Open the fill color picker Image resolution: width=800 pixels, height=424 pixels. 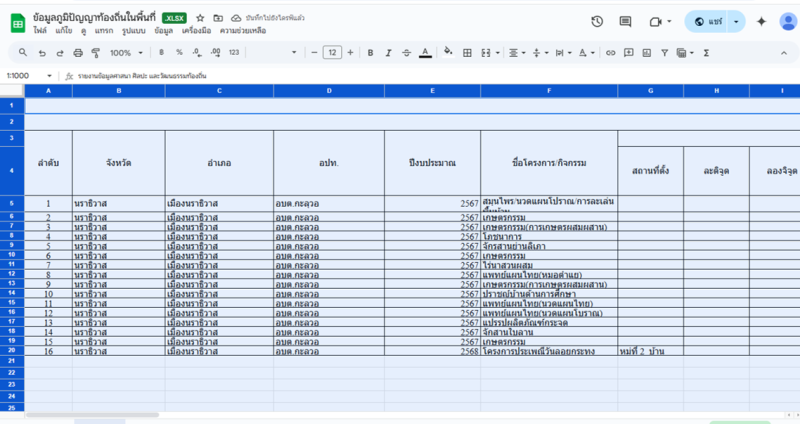click(x=448, y=52)
